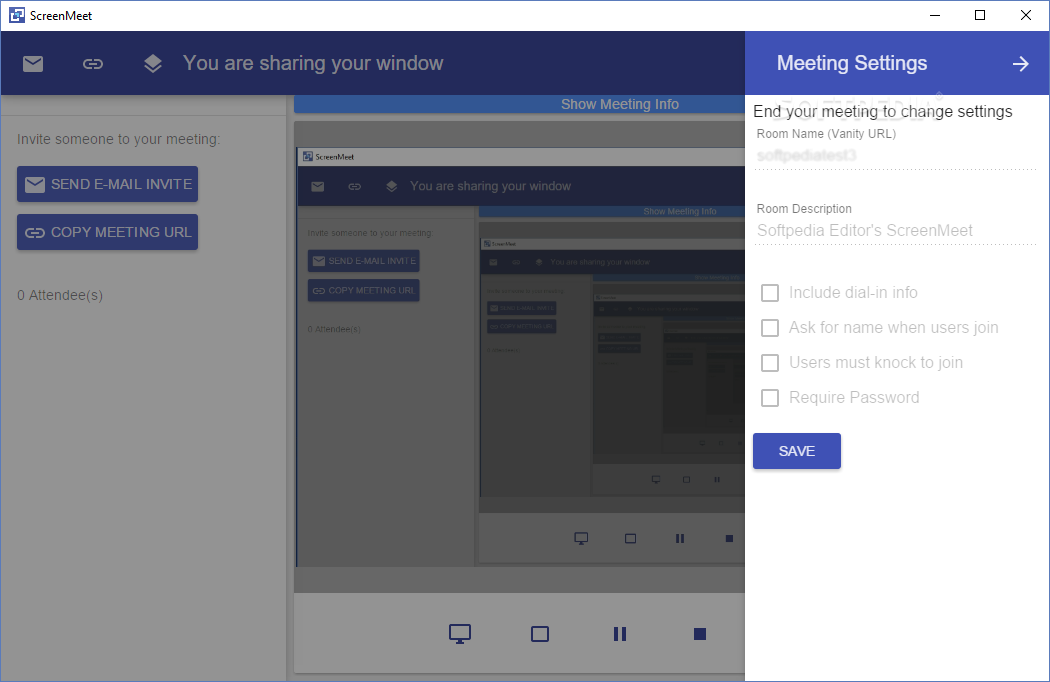Open the layers icon in header
Viewport: 1050px width, 682px height.
153,64
